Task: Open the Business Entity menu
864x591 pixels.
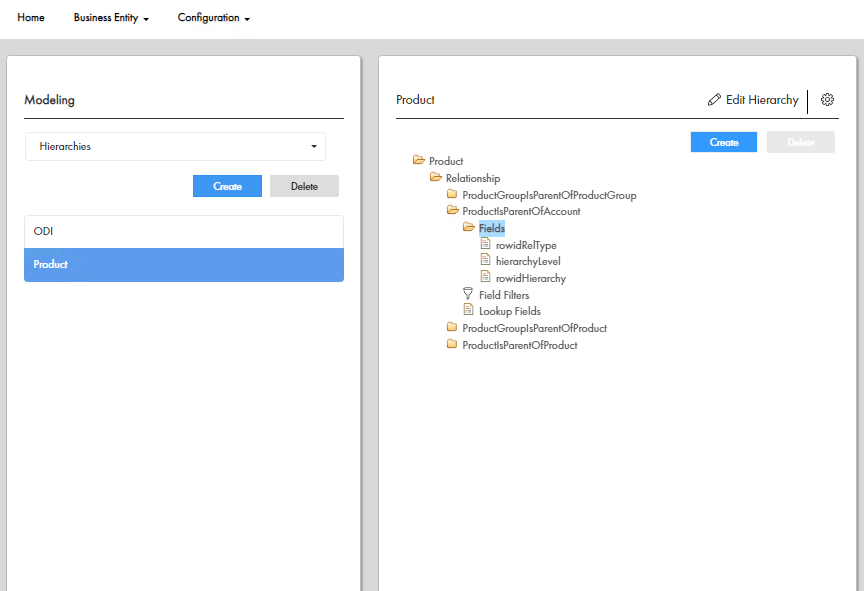Action: coord(111,18)
